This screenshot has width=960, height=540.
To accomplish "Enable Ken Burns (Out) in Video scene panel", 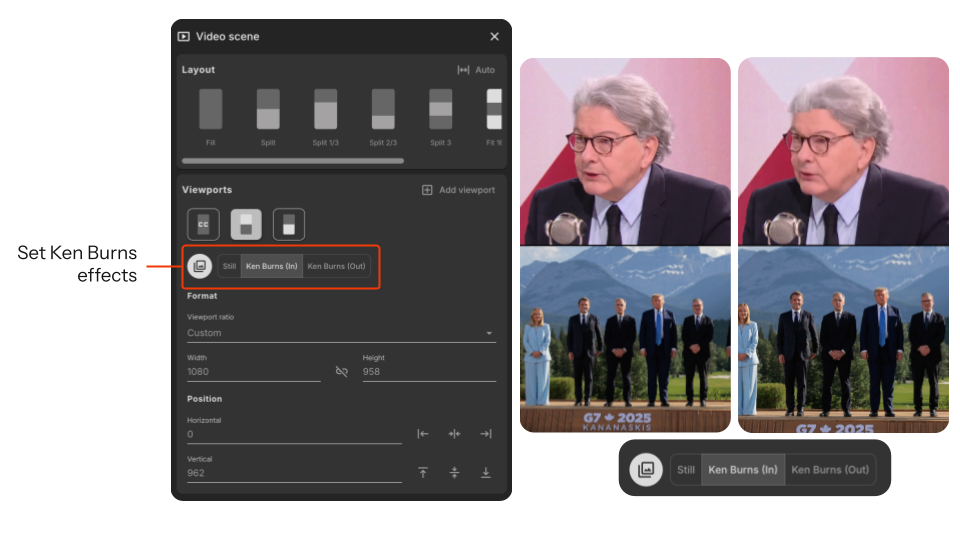I will [x=336, y=266].
